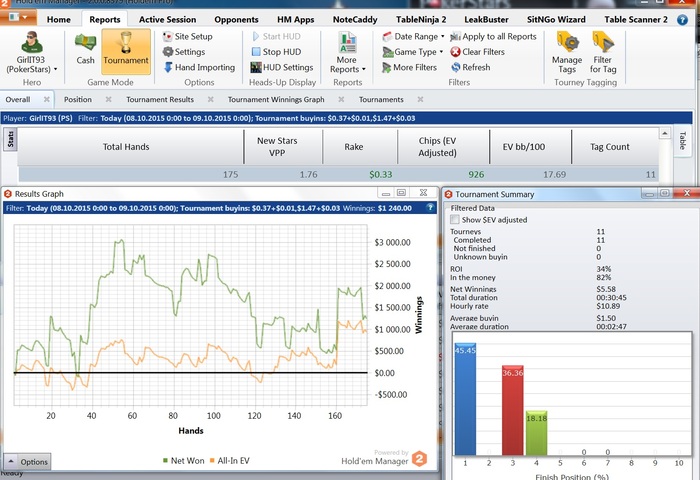This screenshot has width=700, height=480.
Task: Open HM Apps tab
Action: coord(296,20)
